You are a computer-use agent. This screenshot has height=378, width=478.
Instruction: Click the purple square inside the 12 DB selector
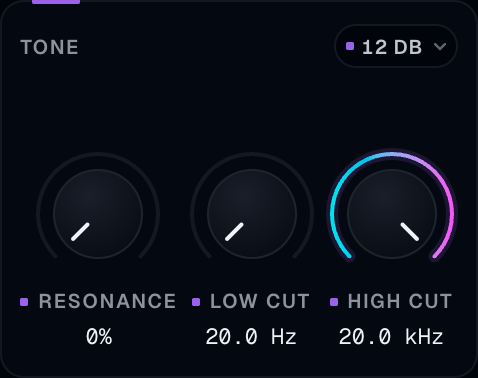[350, 46]
